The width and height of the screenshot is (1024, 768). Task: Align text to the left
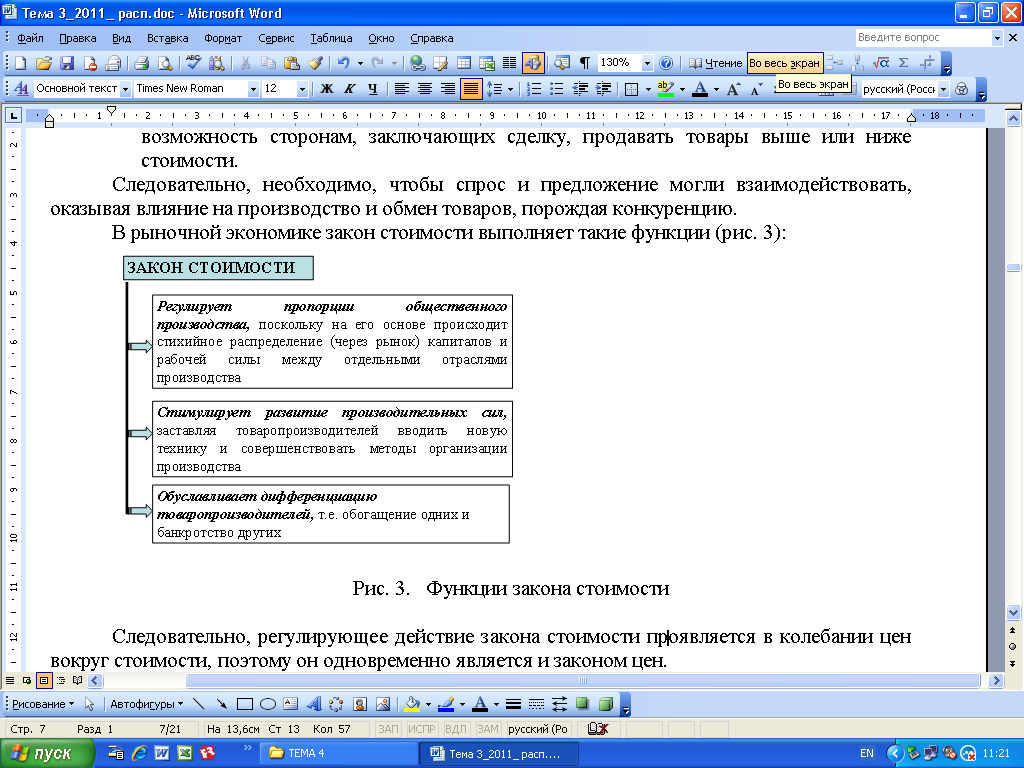[402, 89]
